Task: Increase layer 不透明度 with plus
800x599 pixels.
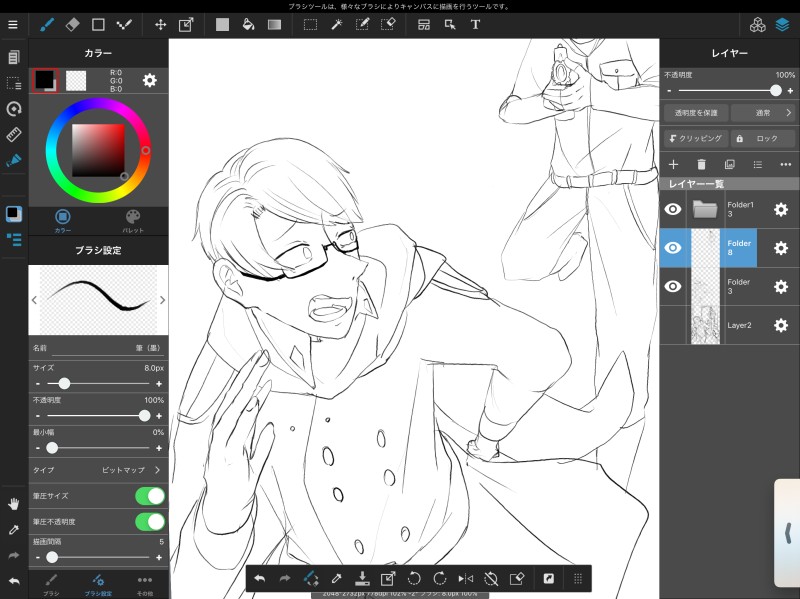Action: tap(790, 91)
